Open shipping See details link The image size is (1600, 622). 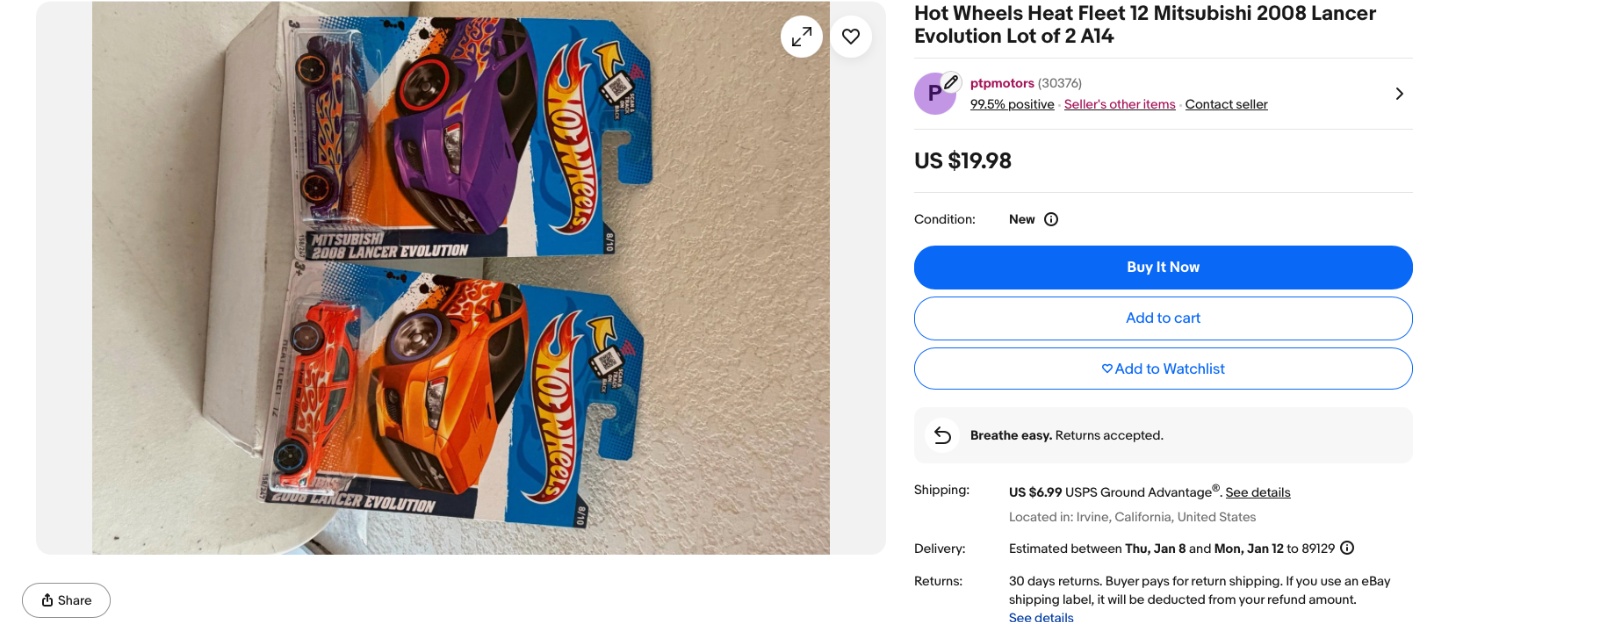(1257, 493)
